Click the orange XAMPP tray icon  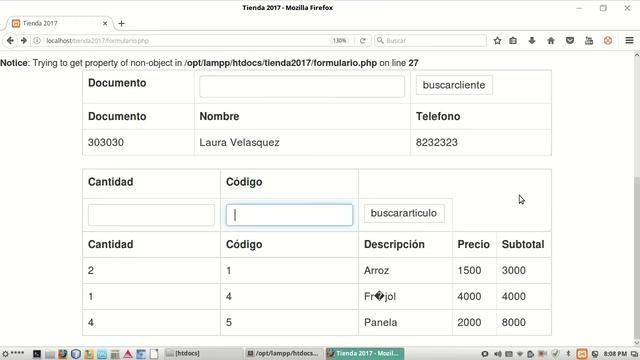582,353
